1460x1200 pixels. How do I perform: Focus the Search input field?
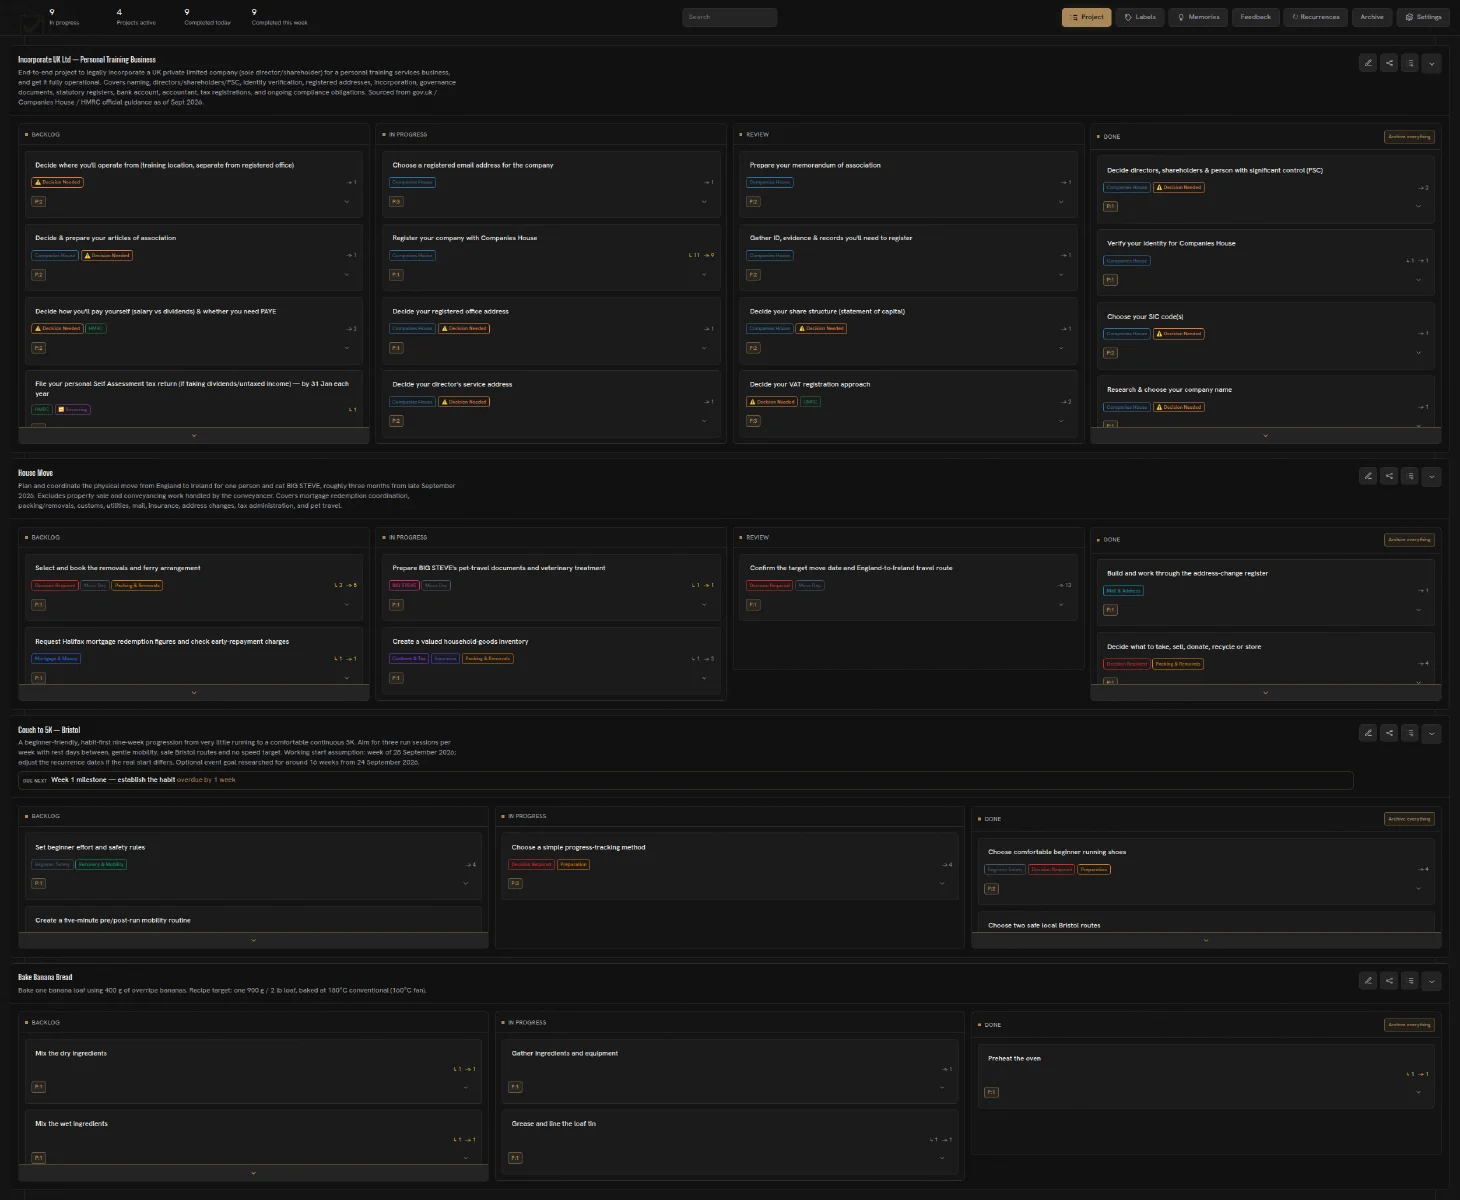(x=730, y=17)
